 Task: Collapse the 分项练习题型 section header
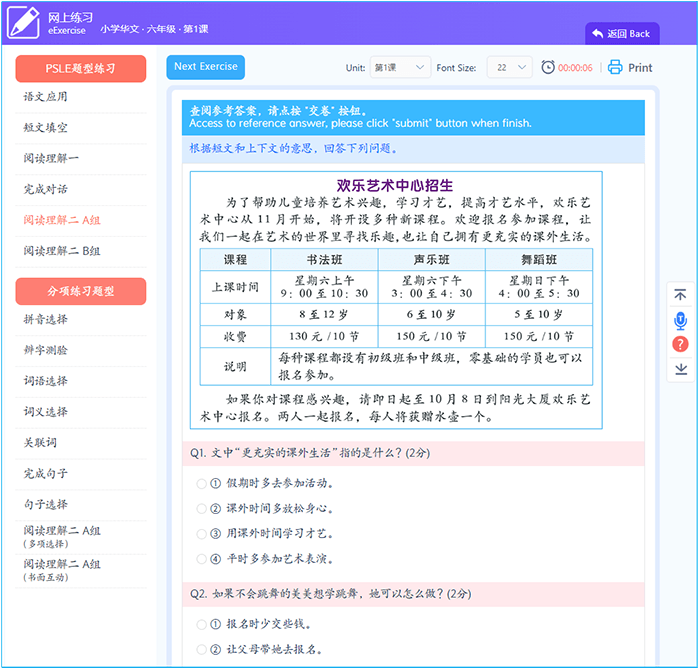(81, 291)
